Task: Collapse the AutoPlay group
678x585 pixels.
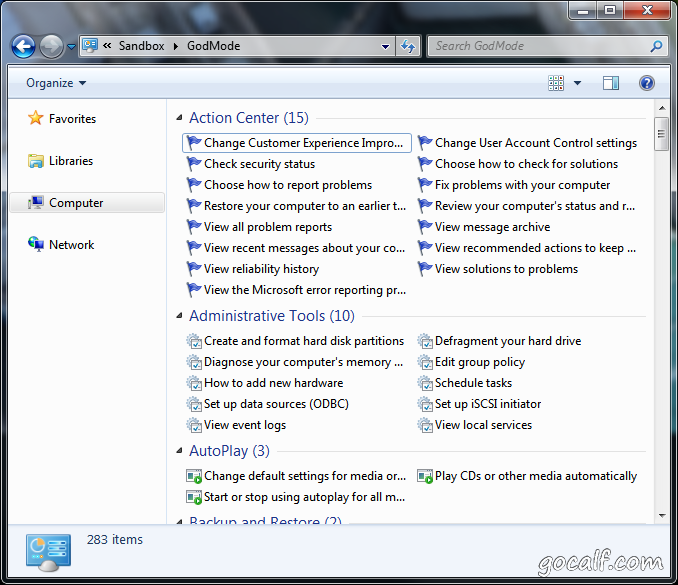Action: (179, 451)
